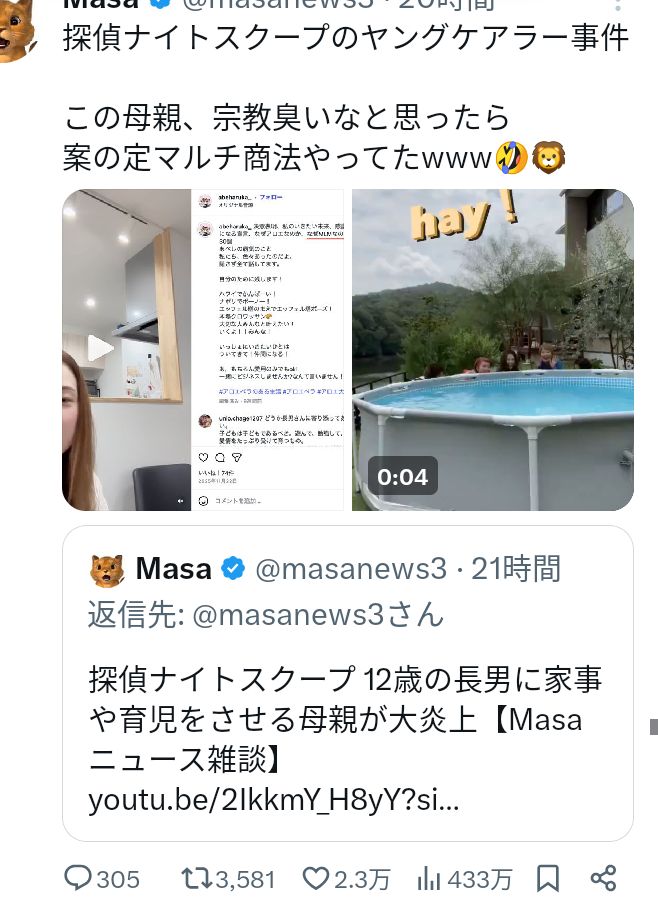The width and height of the screenshot is (658, 907).
Task: Play the left video with play arrow
Action: click(x=99, y=348)
